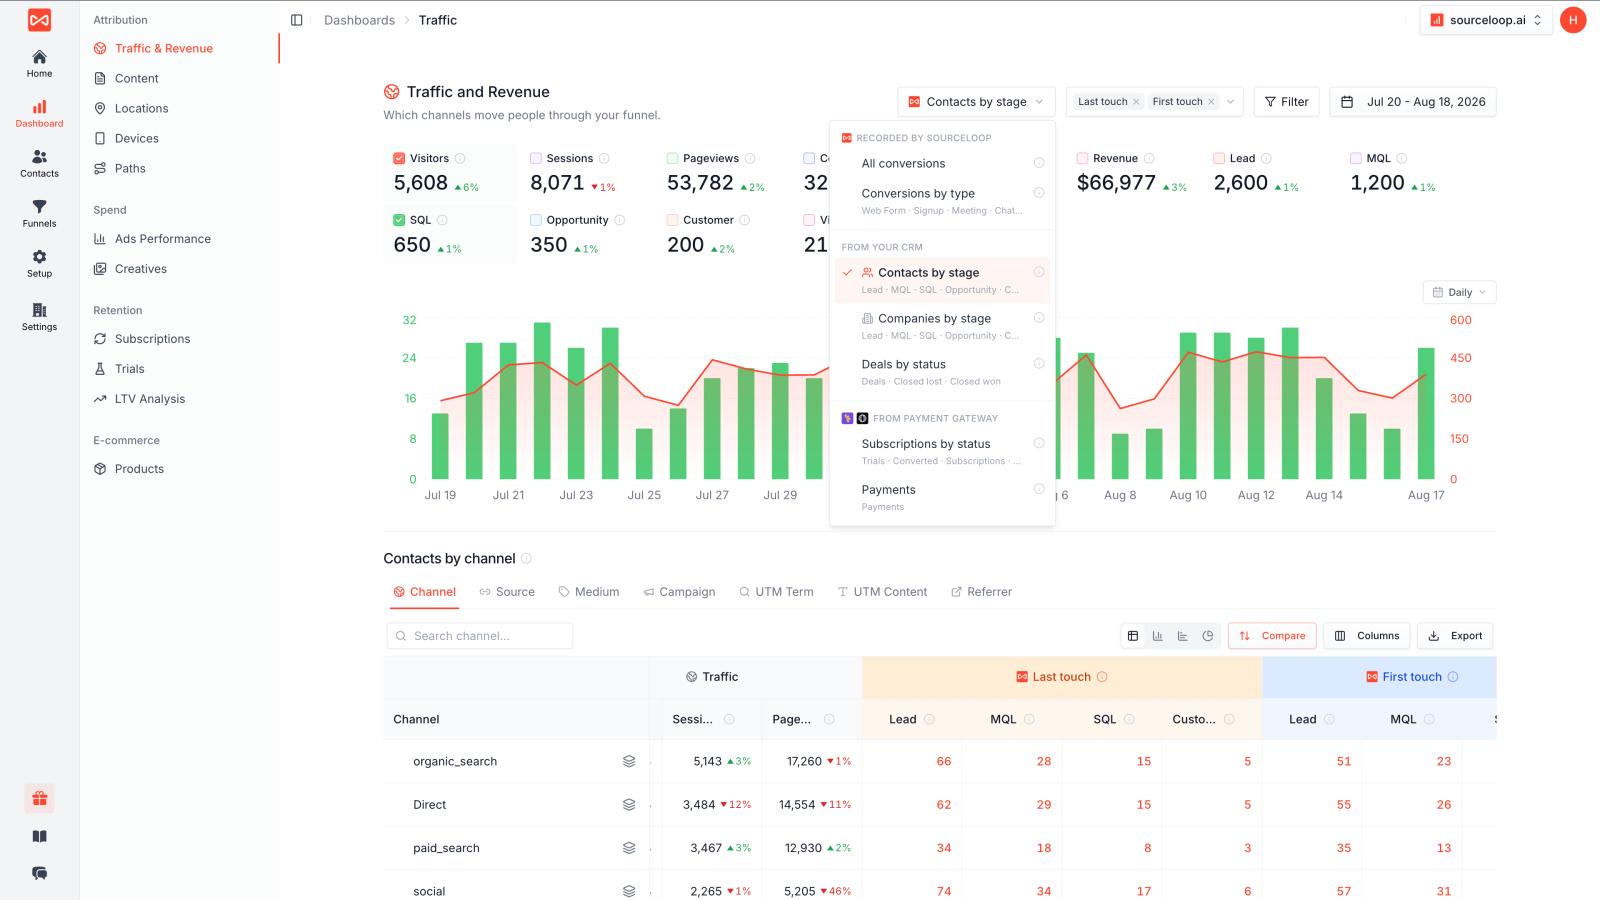The width and height of the screenshot is (1600, 900).
Task: Open Settings from the left rail
Action: (x=39, y=316)
